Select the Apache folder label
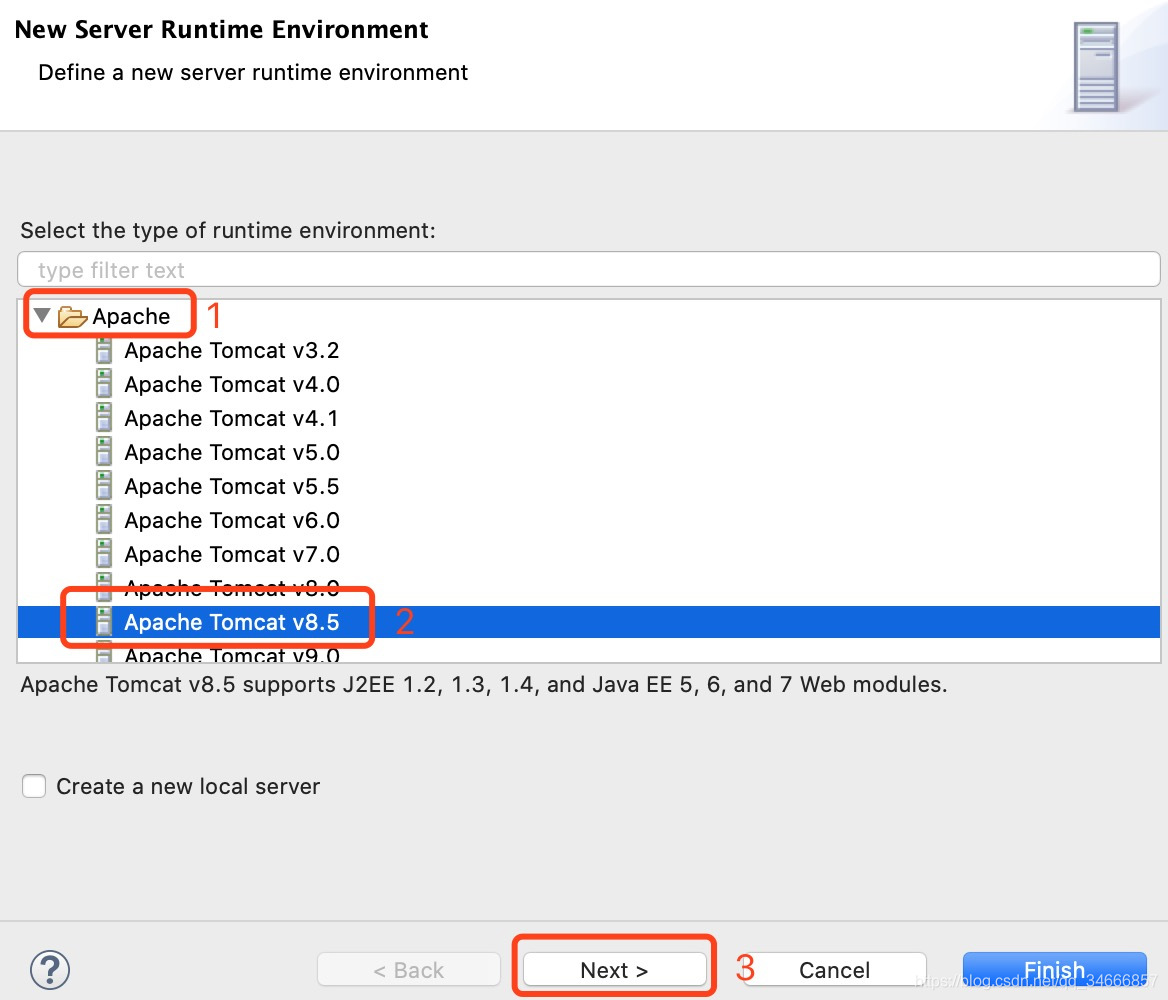Screen dimensions: 1168x1000 click(131, 317)
